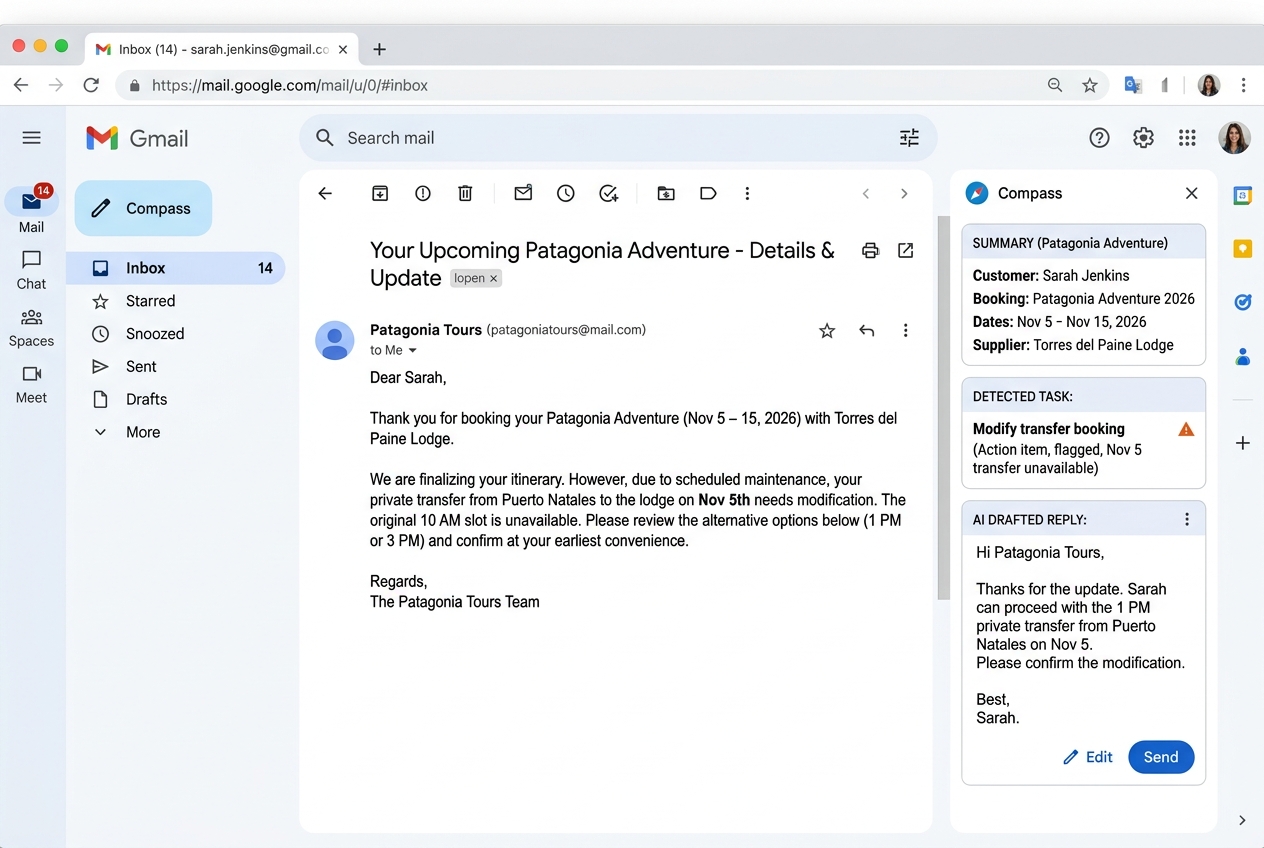Apply a label to this email
The height and width of the screenshot is (848, 1264).
[x=708, y=194]
